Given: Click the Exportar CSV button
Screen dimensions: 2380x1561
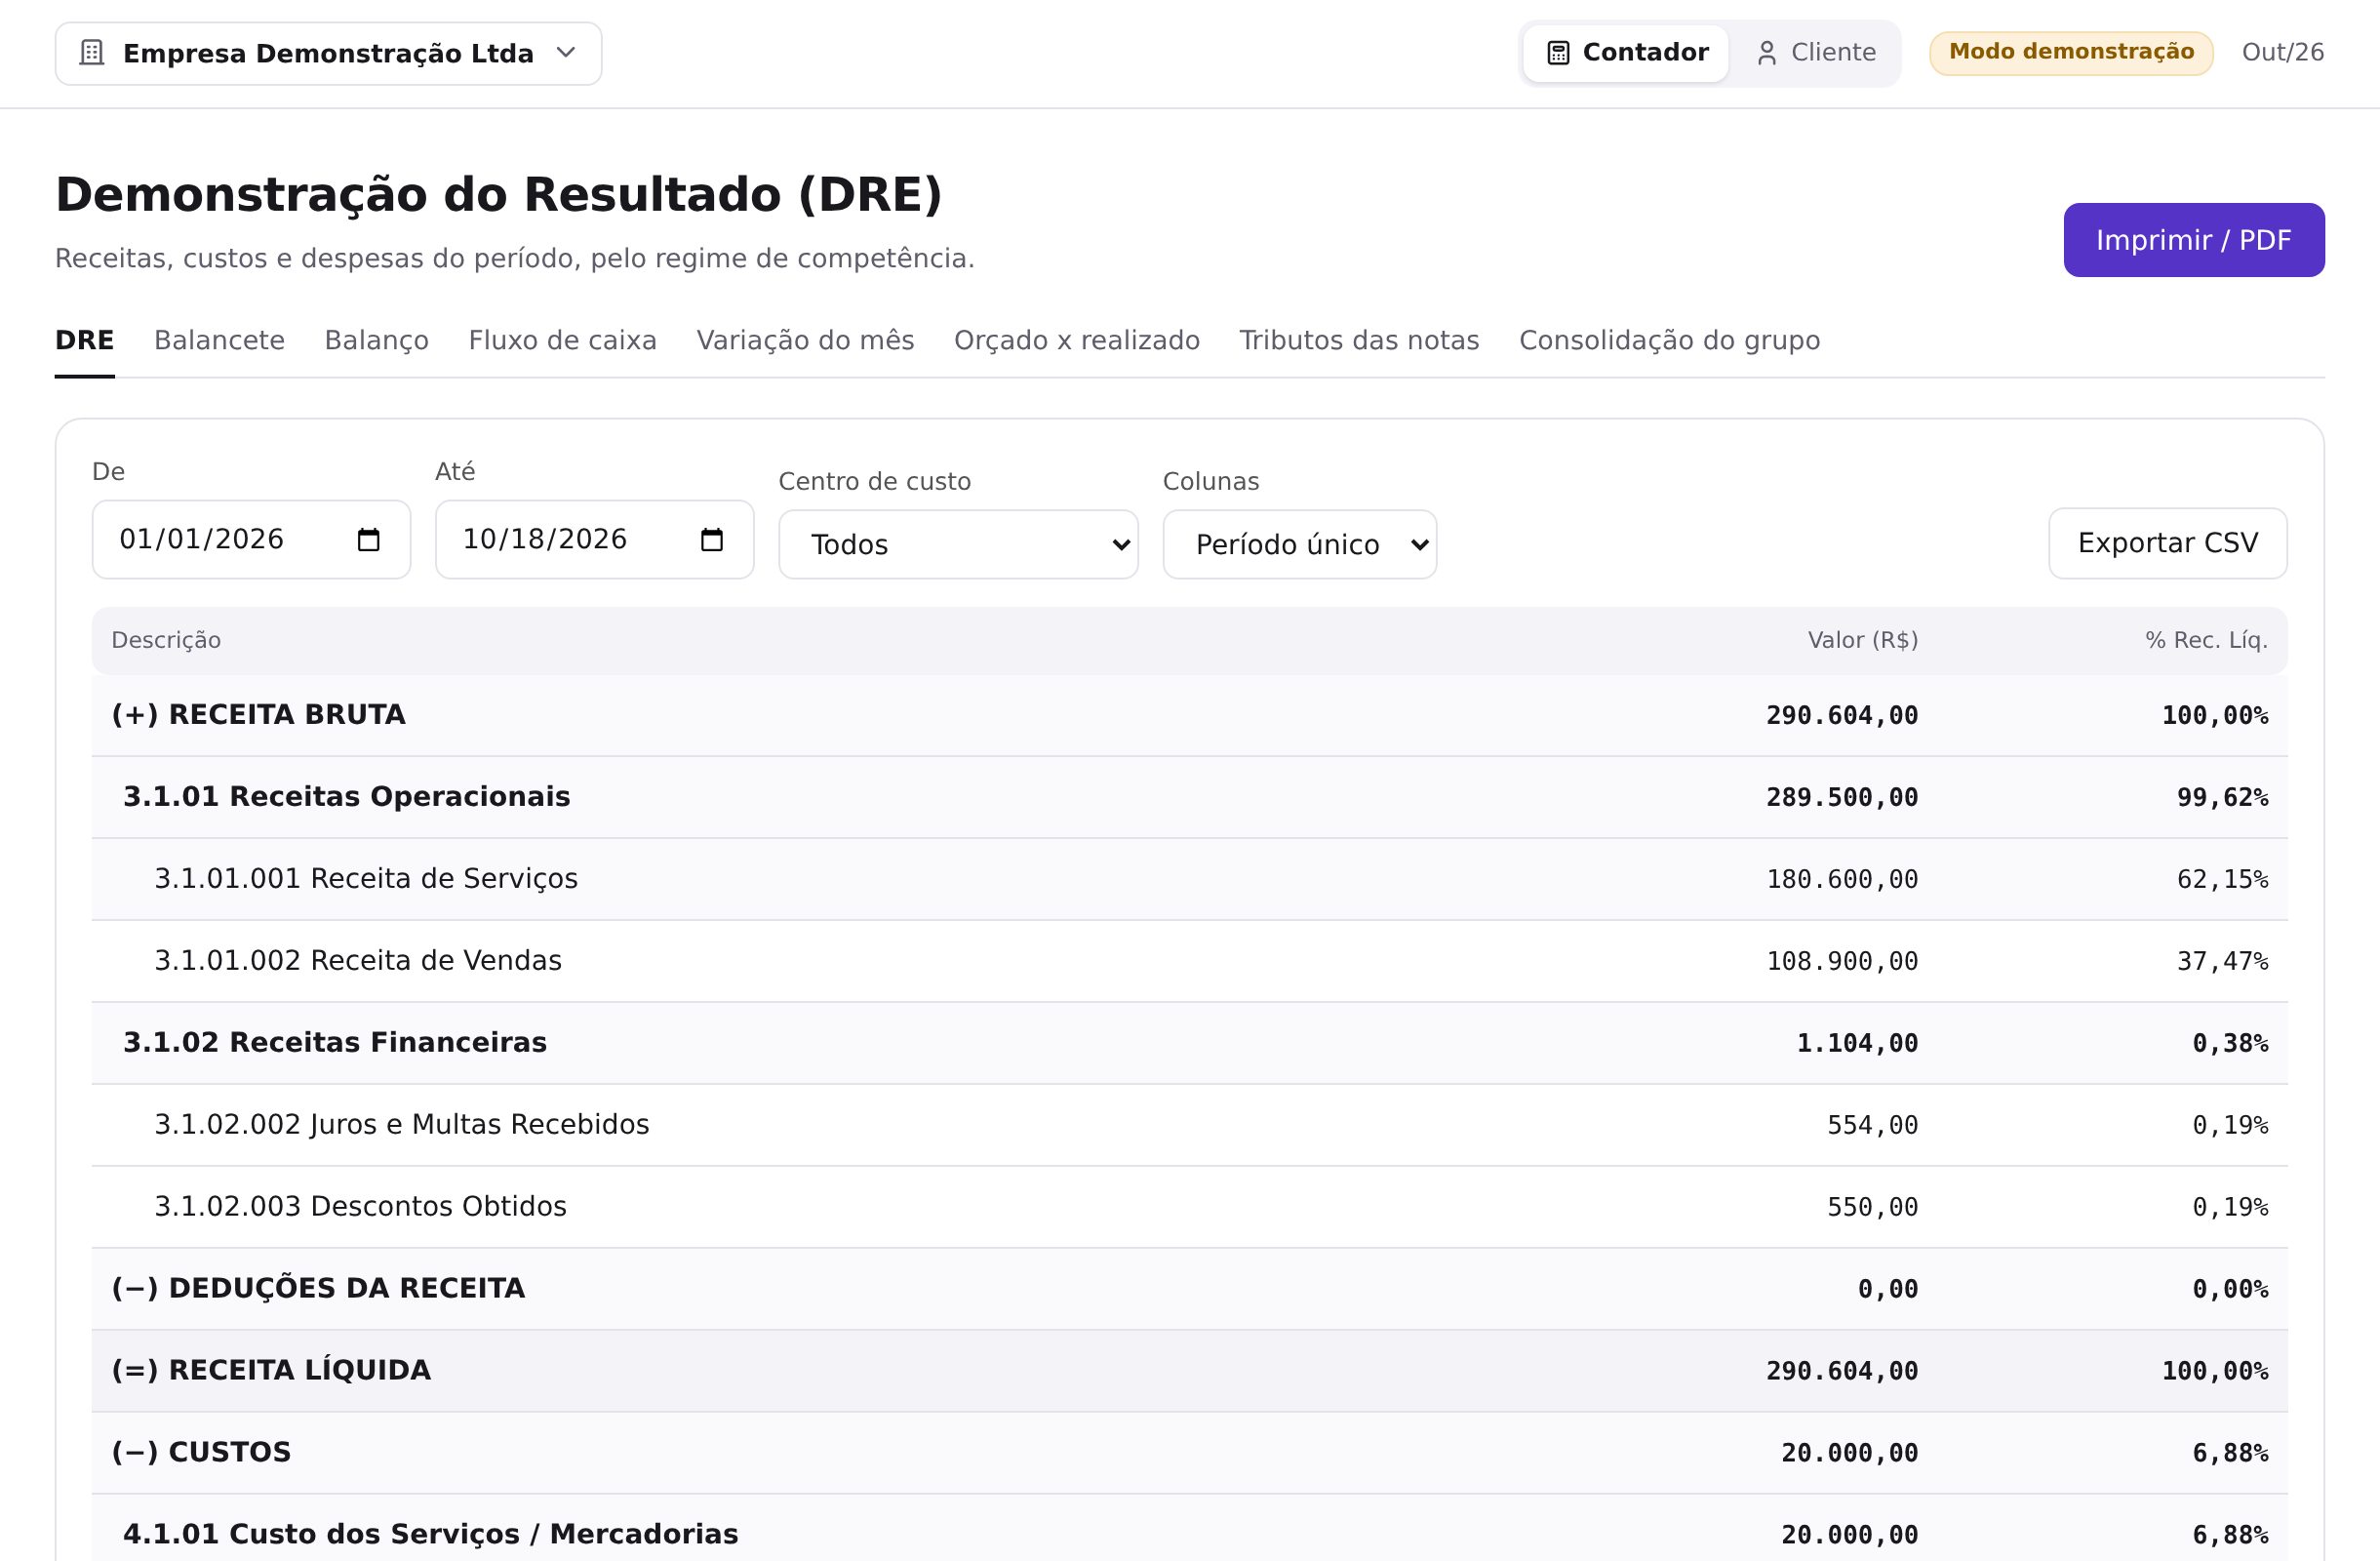Looking at the screenshot, I should [x=2167, y=543].
